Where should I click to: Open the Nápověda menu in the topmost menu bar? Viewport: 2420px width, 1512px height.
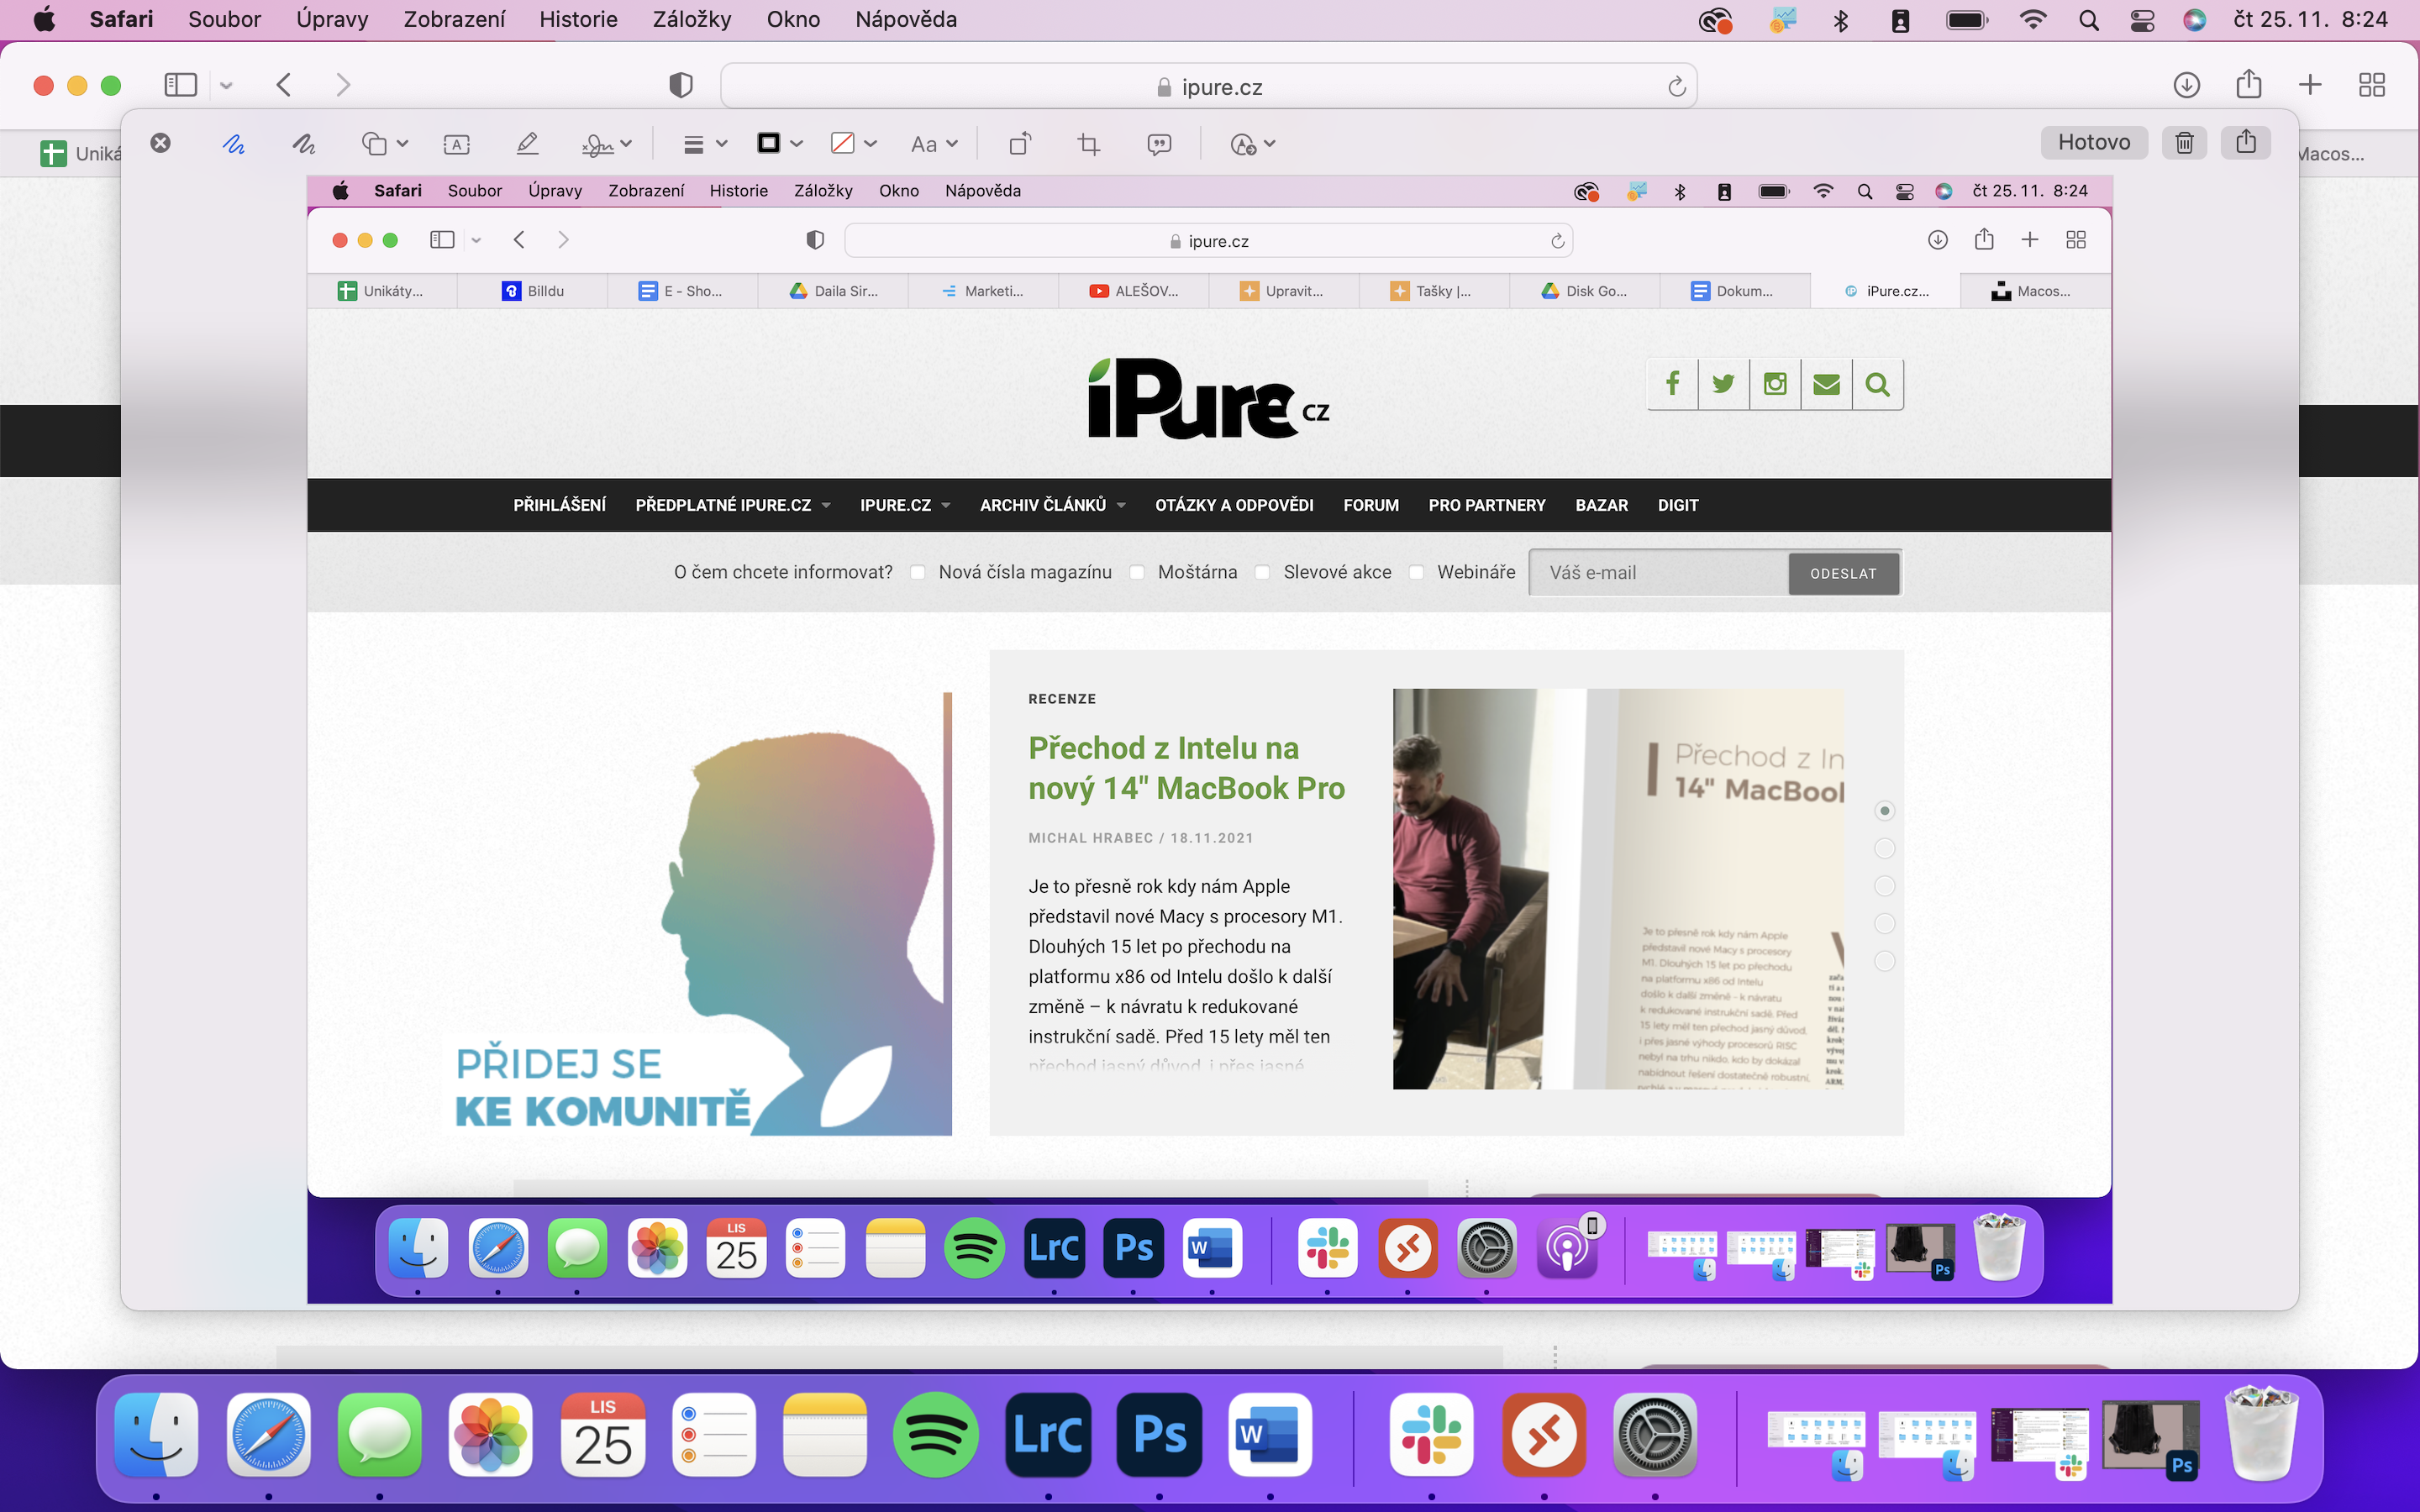click(906, 20)
